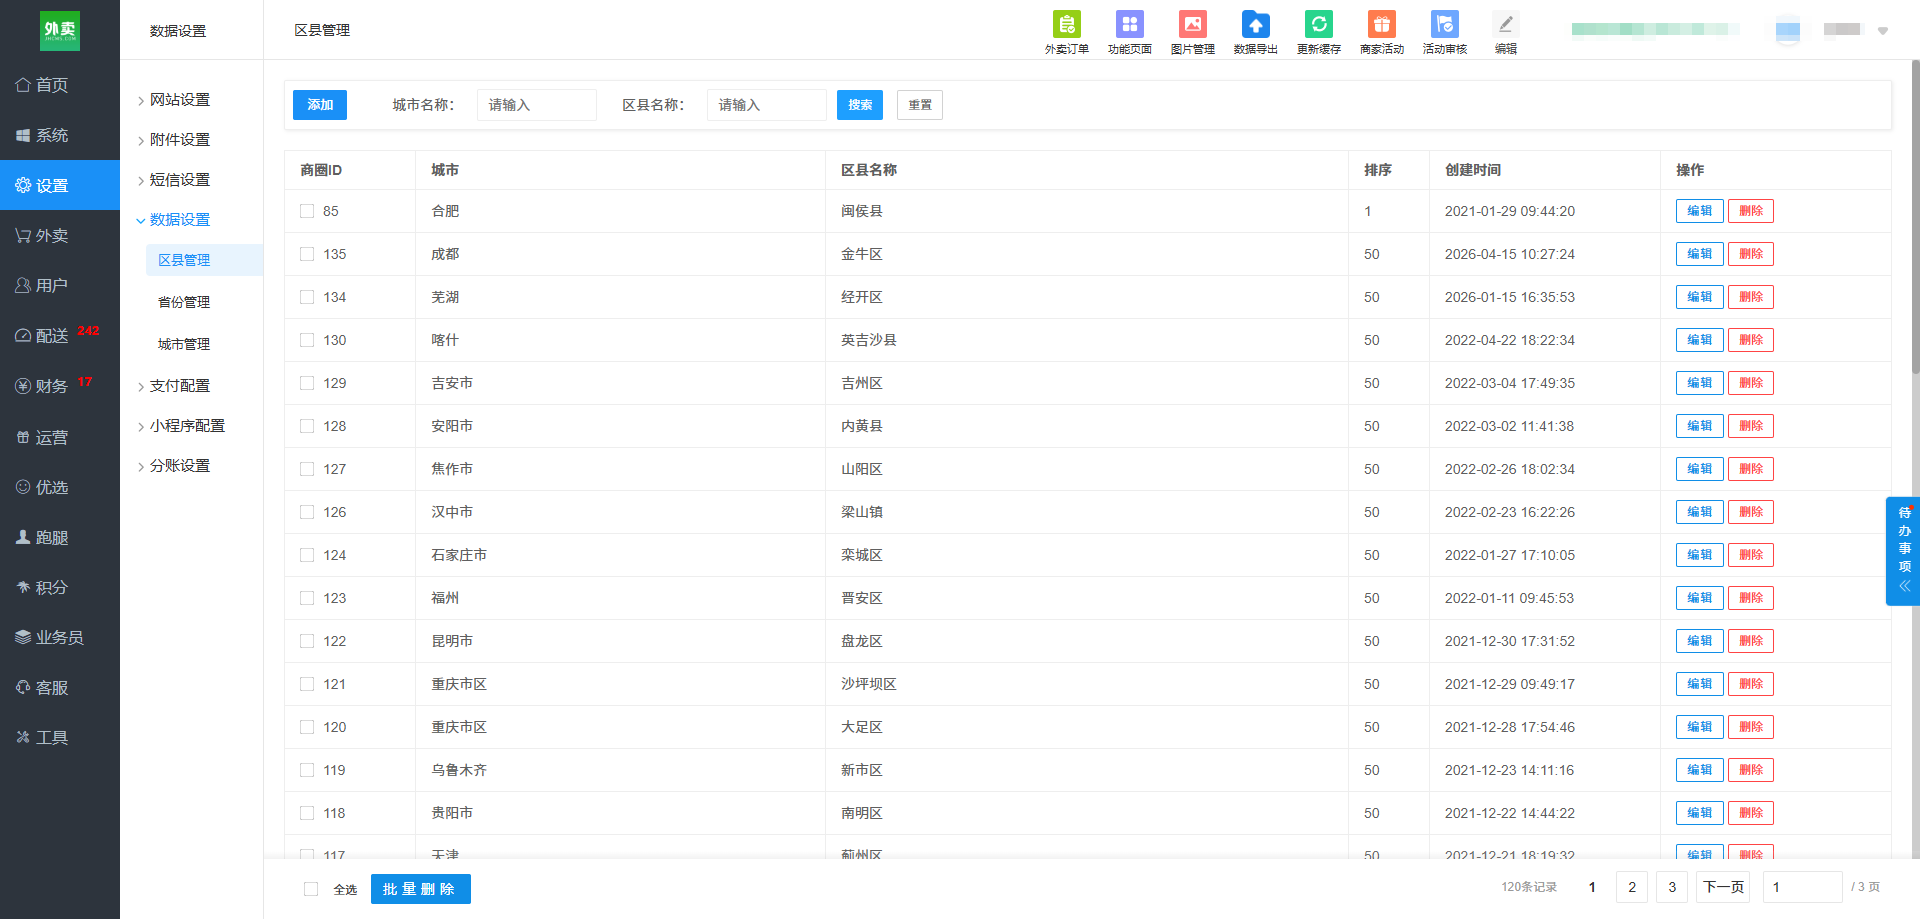Image resolution: width=1920 pixels, height=919 pixels.
Task: Open 系统 in the left sidebar
Action: pyautogui.click(x=60, y=135)
